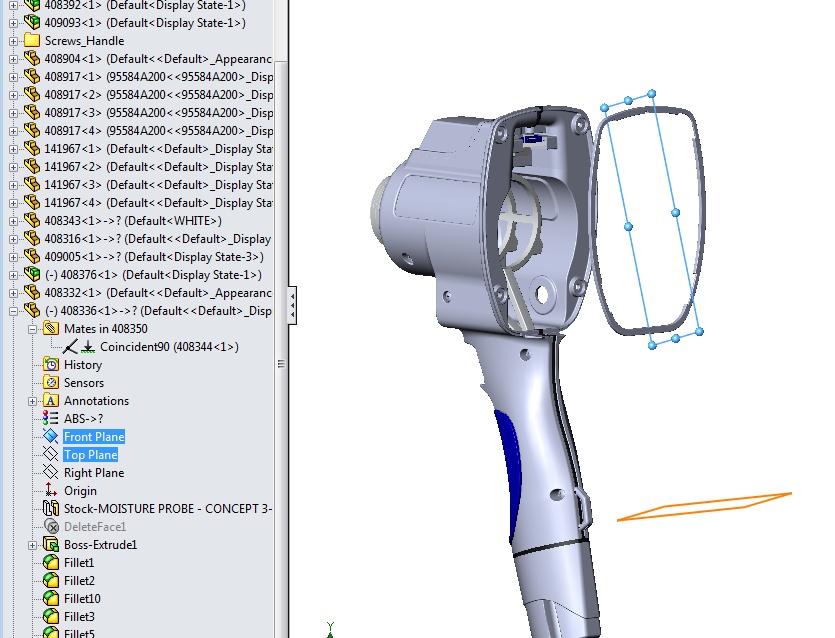Expand the Screws_Handle folder
835x638 pixels.
click(x=13, y=41)
